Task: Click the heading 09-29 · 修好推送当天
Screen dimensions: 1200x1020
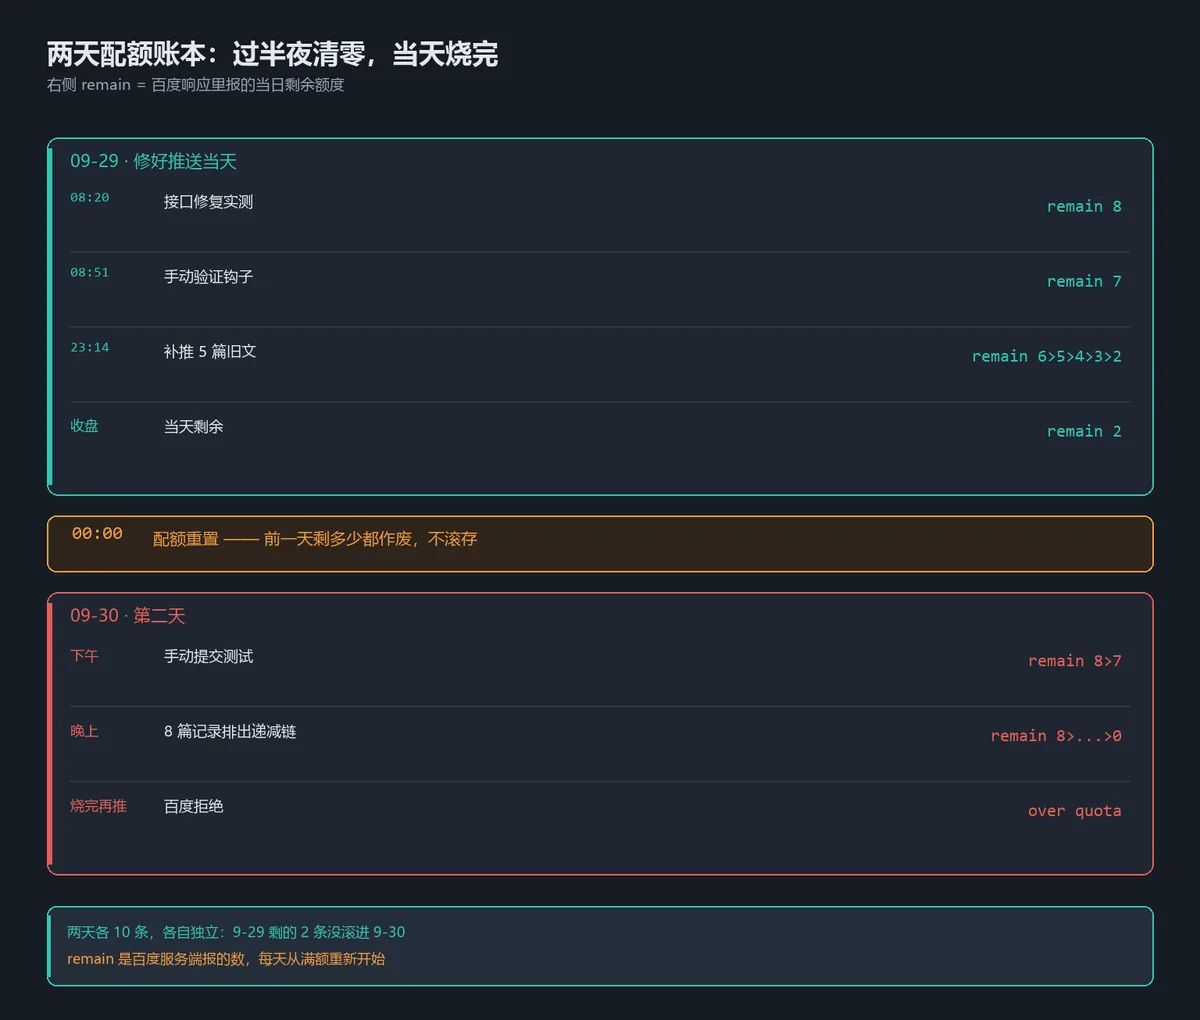Action: tap(153, 161)
